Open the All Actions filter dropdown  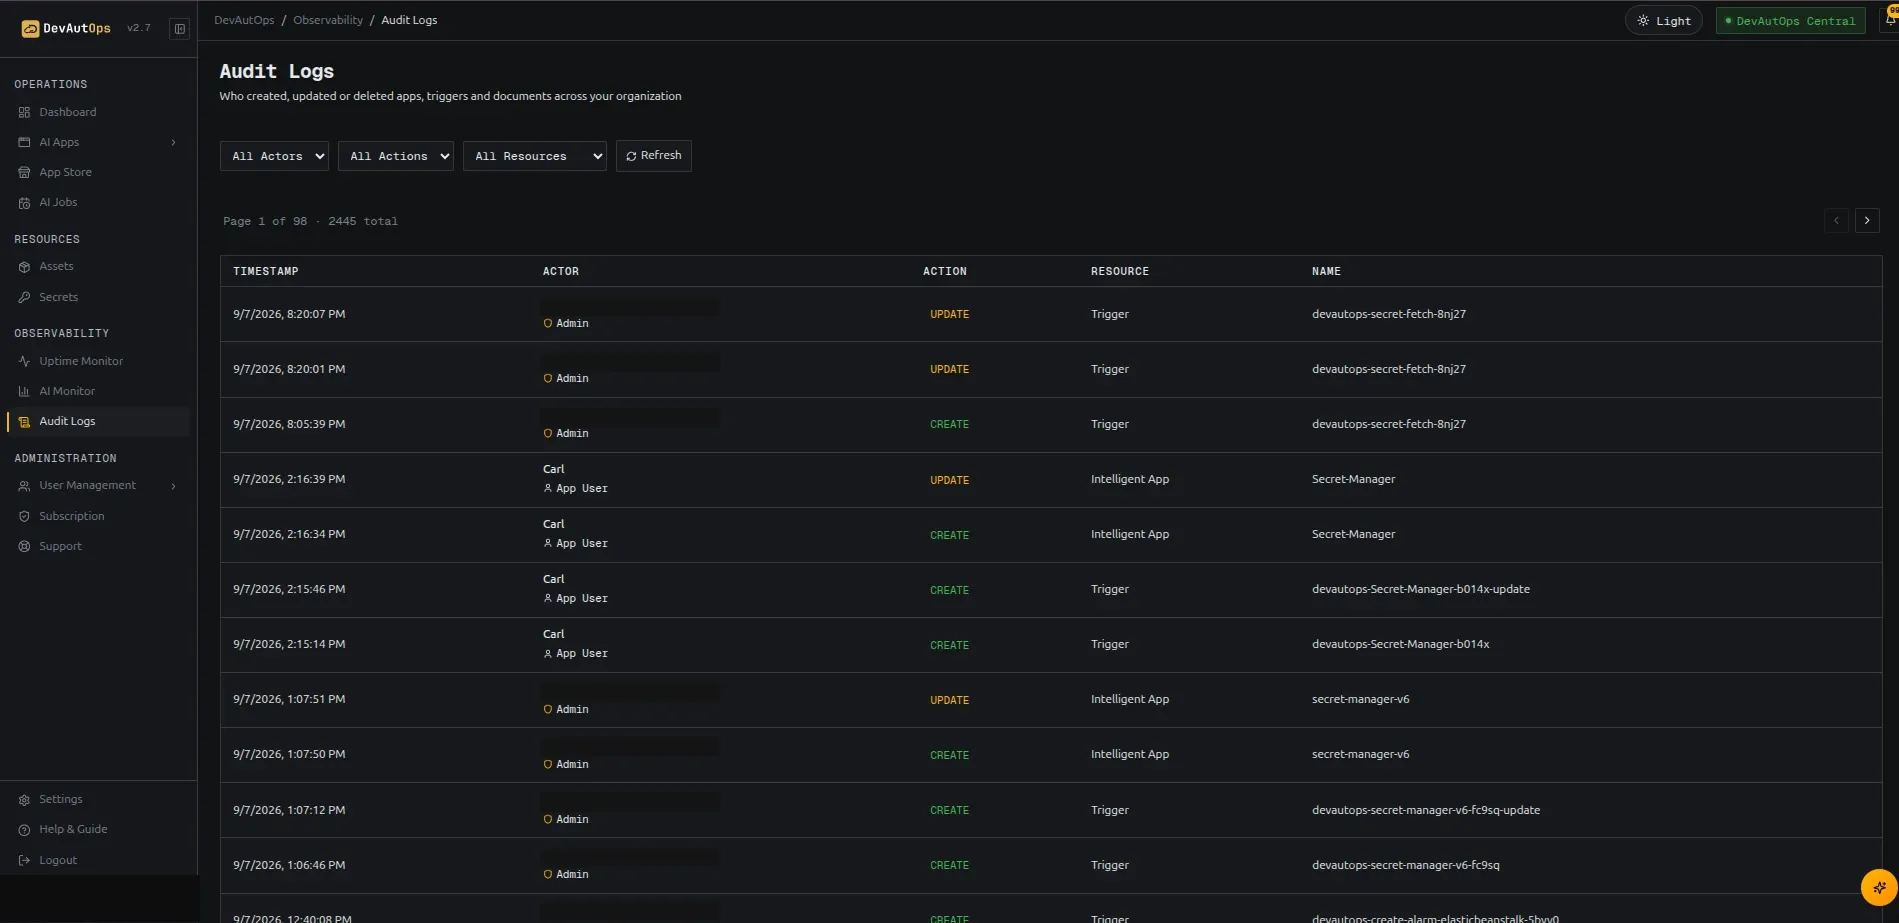pos(396,156)
